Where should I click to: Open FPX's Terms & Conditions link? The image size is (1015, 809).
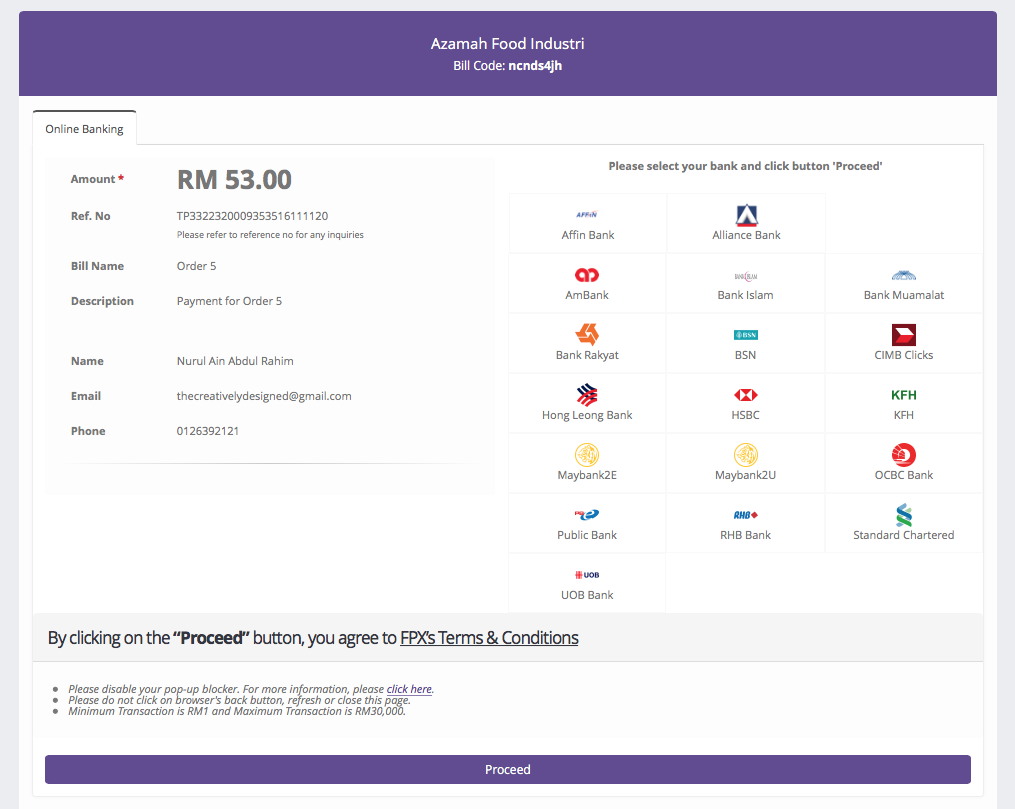(489, 638)
